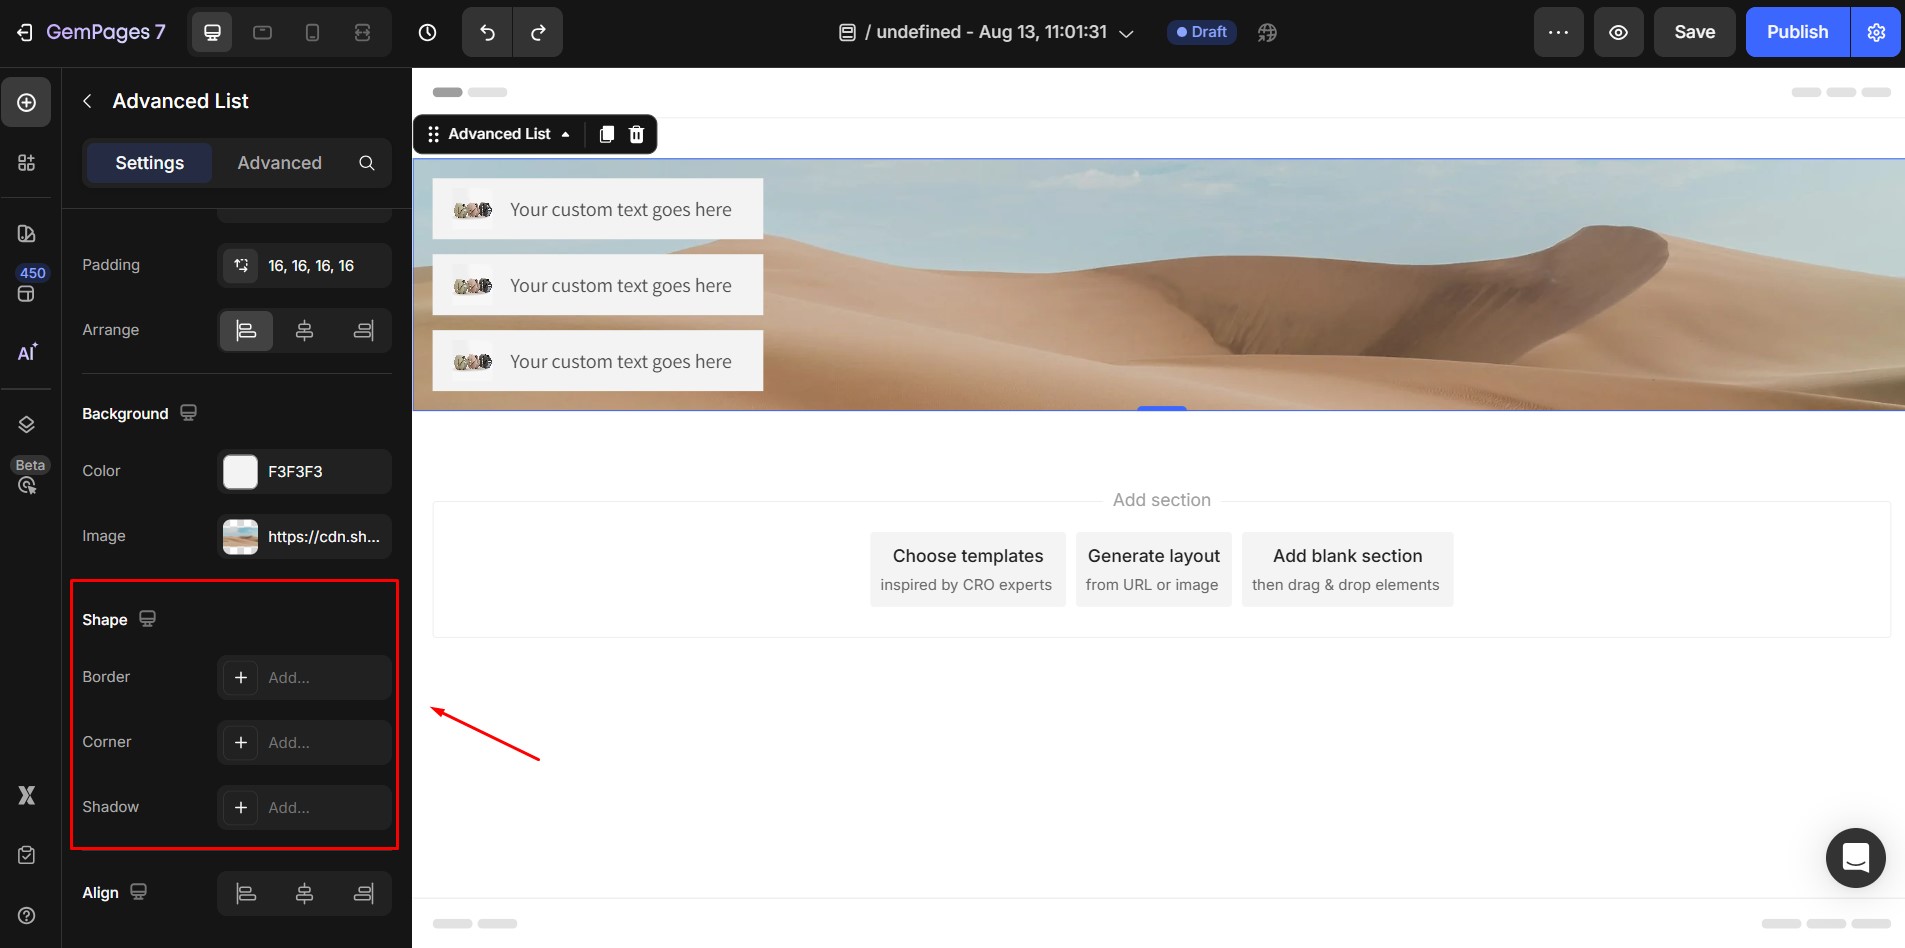Screen dimensions: 1905x948
Task: Open the background color F3F3F3 swatch
Action: pyautogui.click(x=240, y=472)
